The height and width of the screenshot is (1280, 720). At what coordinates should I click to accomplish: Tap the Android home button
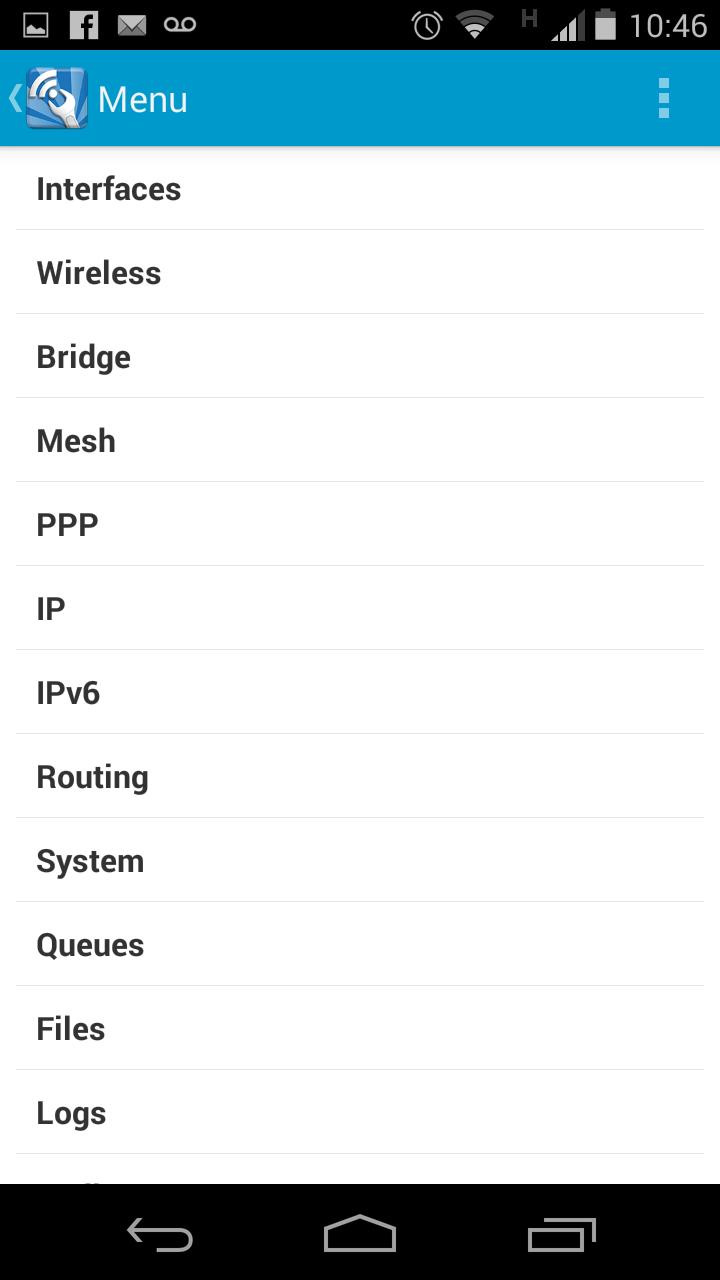tap(360, 1234)
